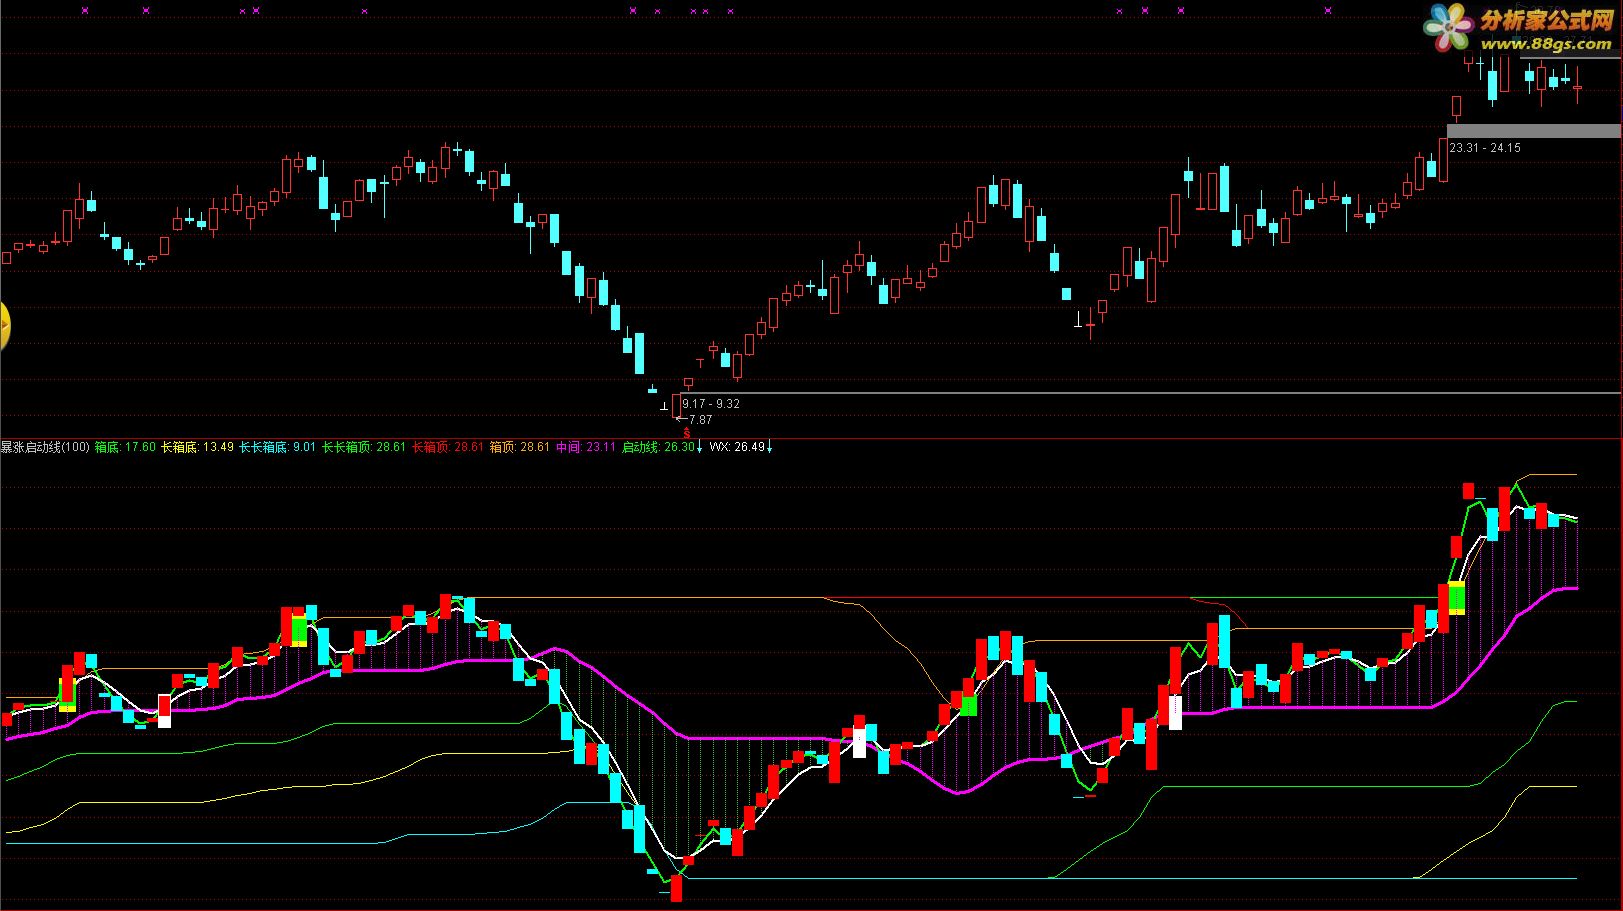
Task: Click the 暴涨启动线(100) indicator name
Action: pos(45,447)
